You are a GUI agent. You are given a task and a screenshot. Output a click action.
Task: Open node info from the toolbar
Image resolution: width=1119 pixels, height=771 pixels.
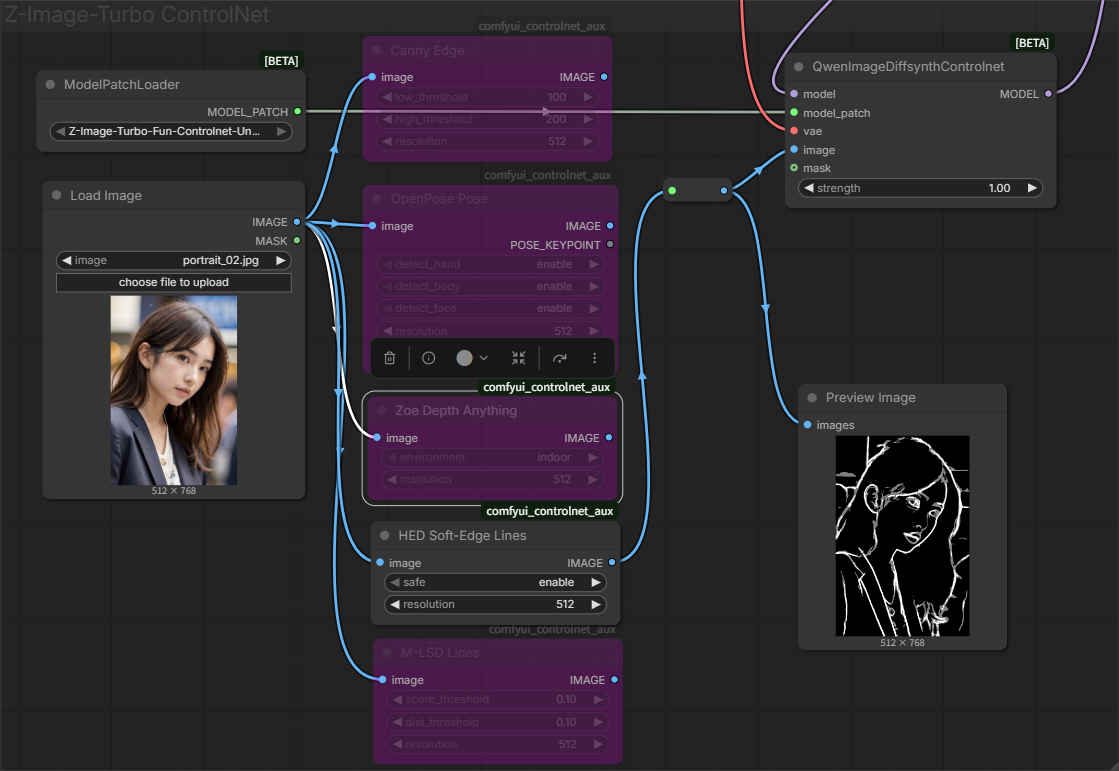coord(428,358)
